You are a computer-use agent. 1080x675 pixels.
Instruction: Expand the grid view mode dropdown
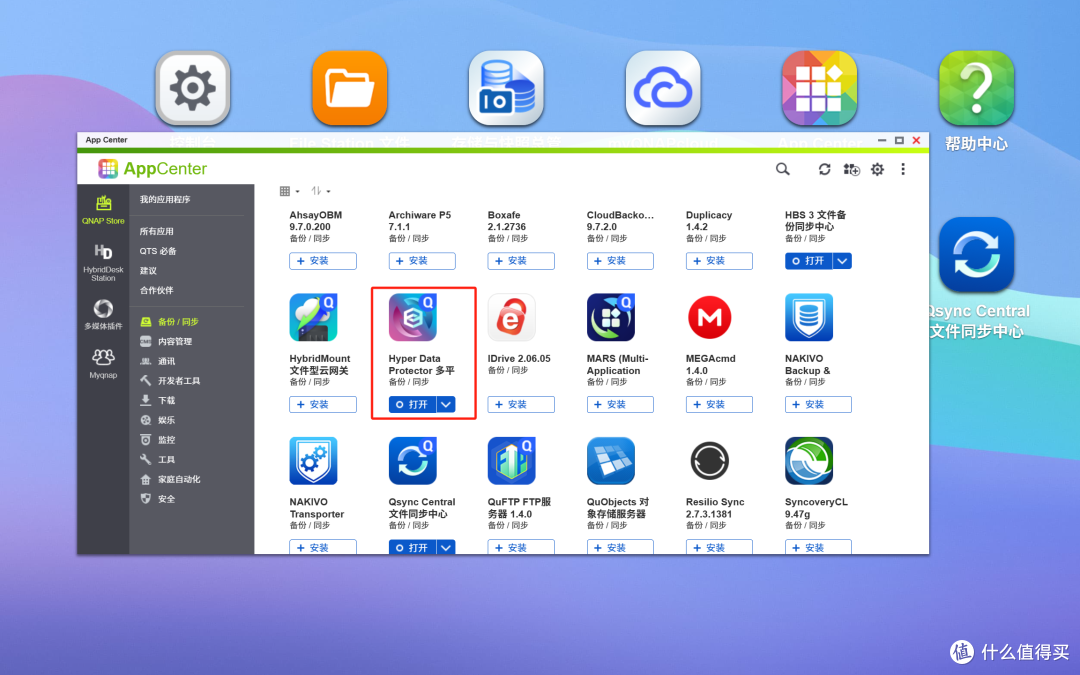289,191
